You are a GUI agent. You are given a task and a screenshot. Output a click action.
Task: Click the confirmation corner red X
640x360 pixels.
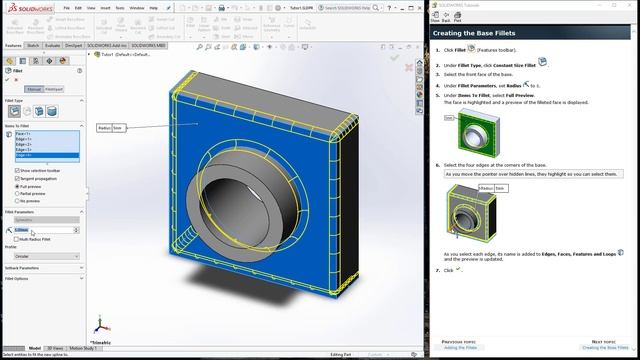pyautogui.click(x=409, y=67)
